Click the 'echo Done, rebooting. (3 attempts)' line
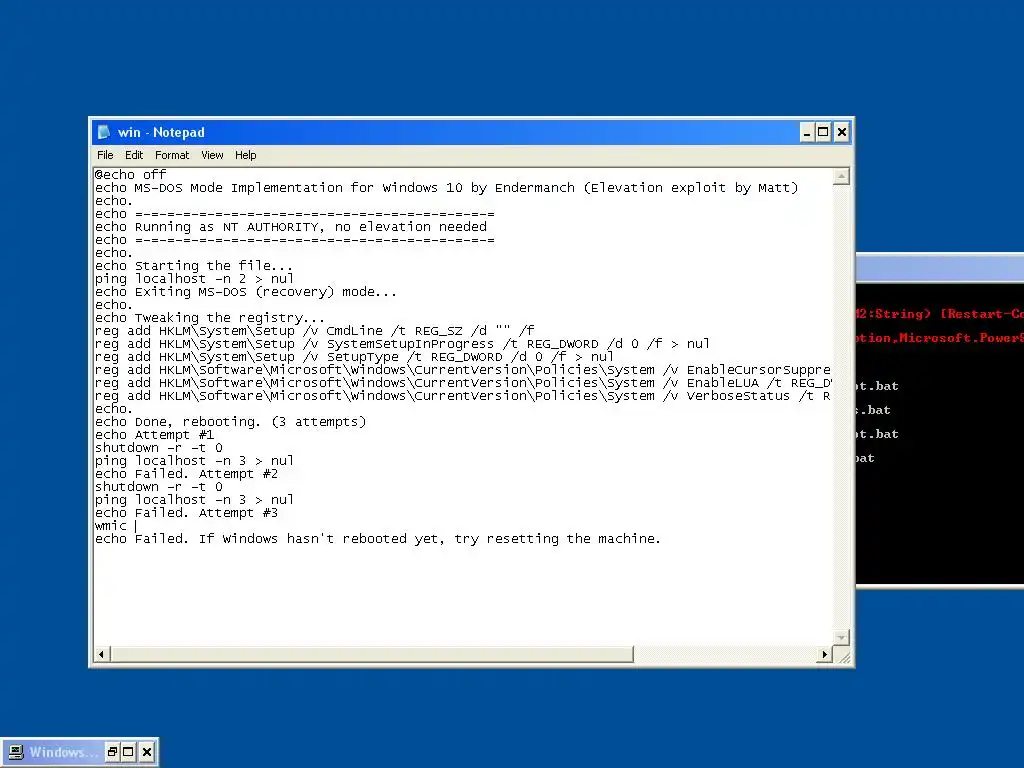The height and width of the screenshot is (768, 1024). click(x=230, y=422)
